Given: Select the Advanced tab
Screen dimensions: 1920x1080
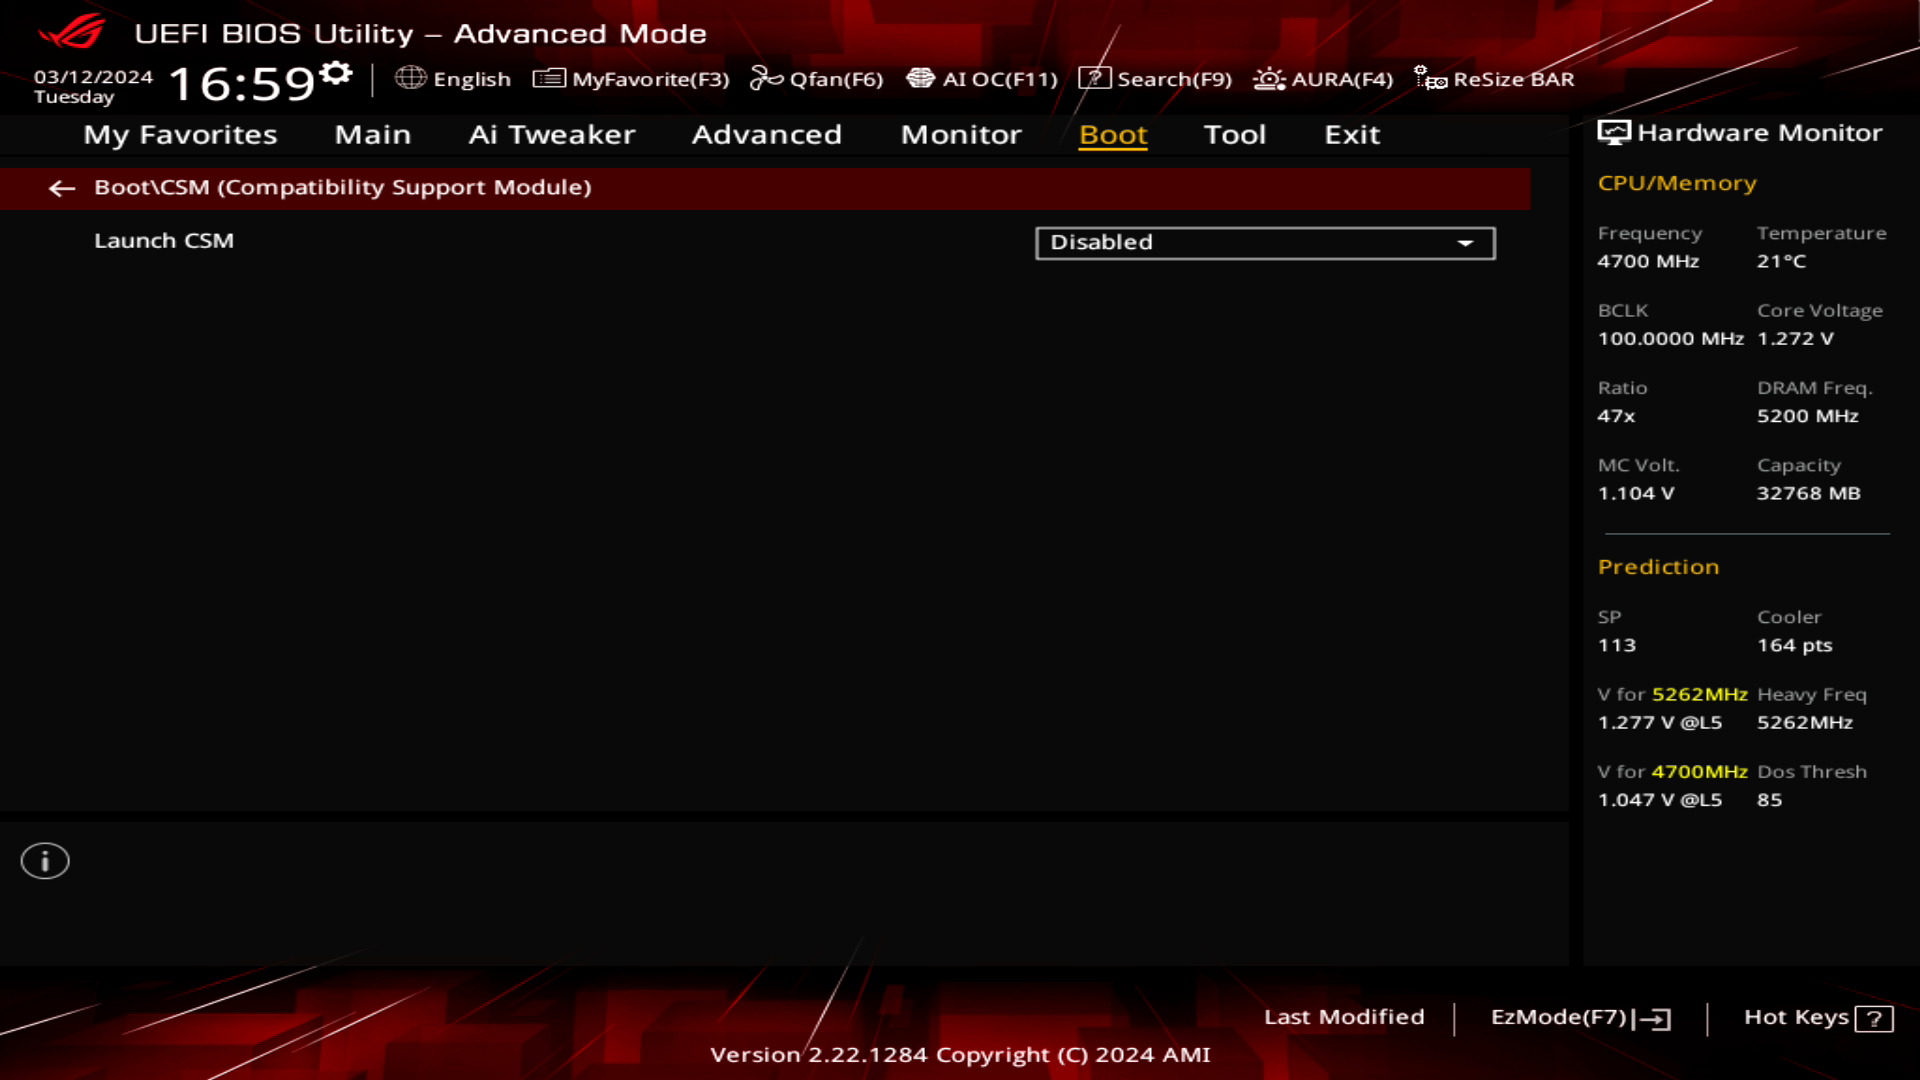Looking at the screenshot, I should pyautogui.click(x=765, y=133).
